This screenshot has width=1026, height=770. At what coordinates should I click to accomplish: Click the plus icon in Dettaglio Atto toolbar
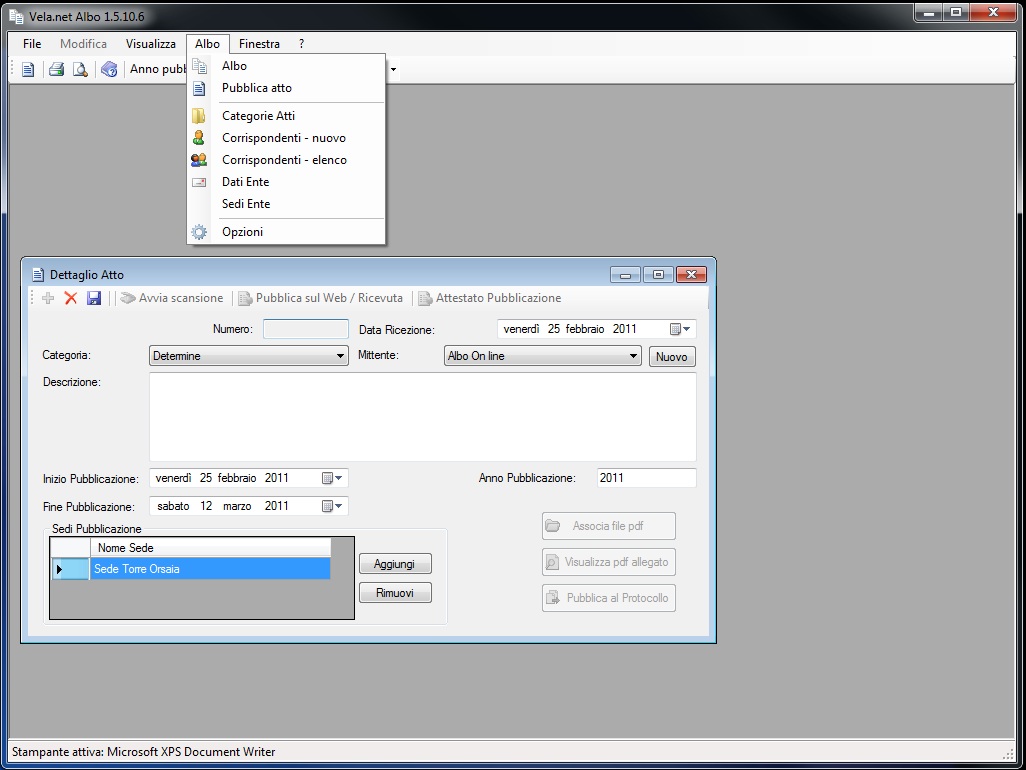click(x=48, y=298)
